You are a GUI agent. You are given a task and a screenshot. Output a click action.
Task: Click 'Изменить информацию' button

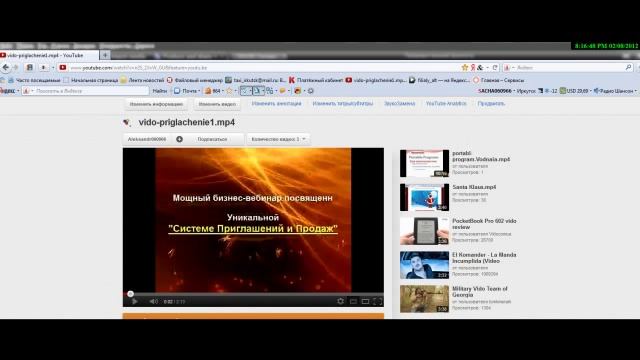(156, 104)
